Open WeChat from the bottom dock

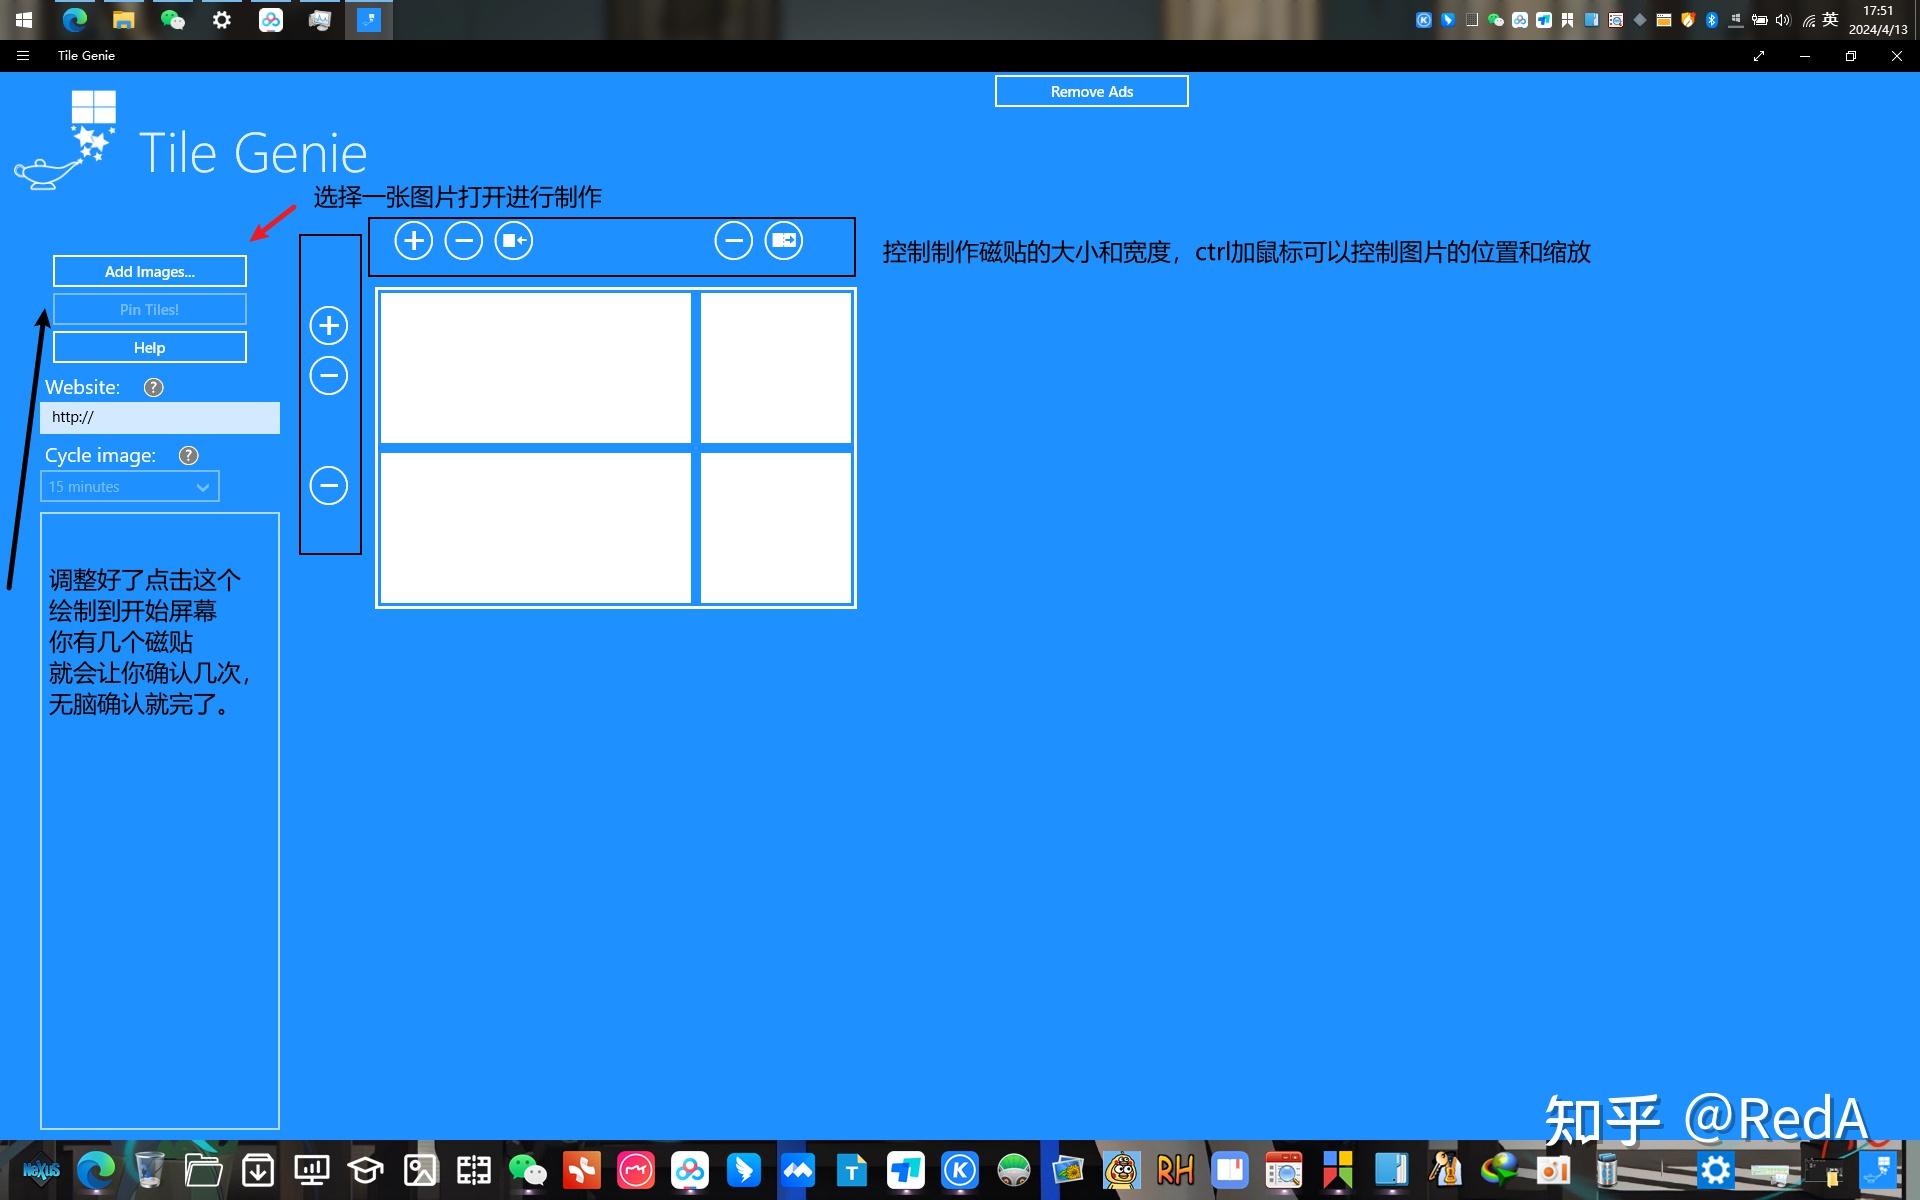click(527, 1170)
